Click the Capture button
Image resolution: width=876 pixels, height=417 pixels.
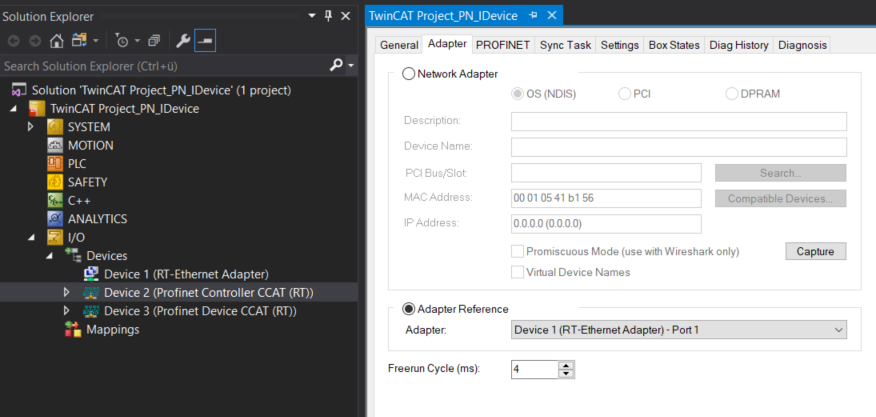pos(816,252)
